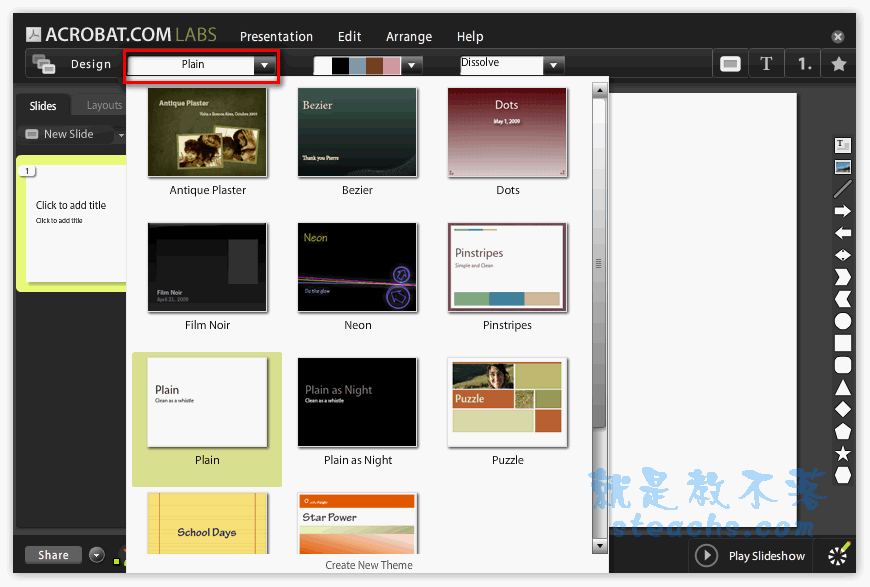Select the line drawing tool
The width and height of the screenshot is (870, 587).
pyautogui.click(x=842, y=189)
